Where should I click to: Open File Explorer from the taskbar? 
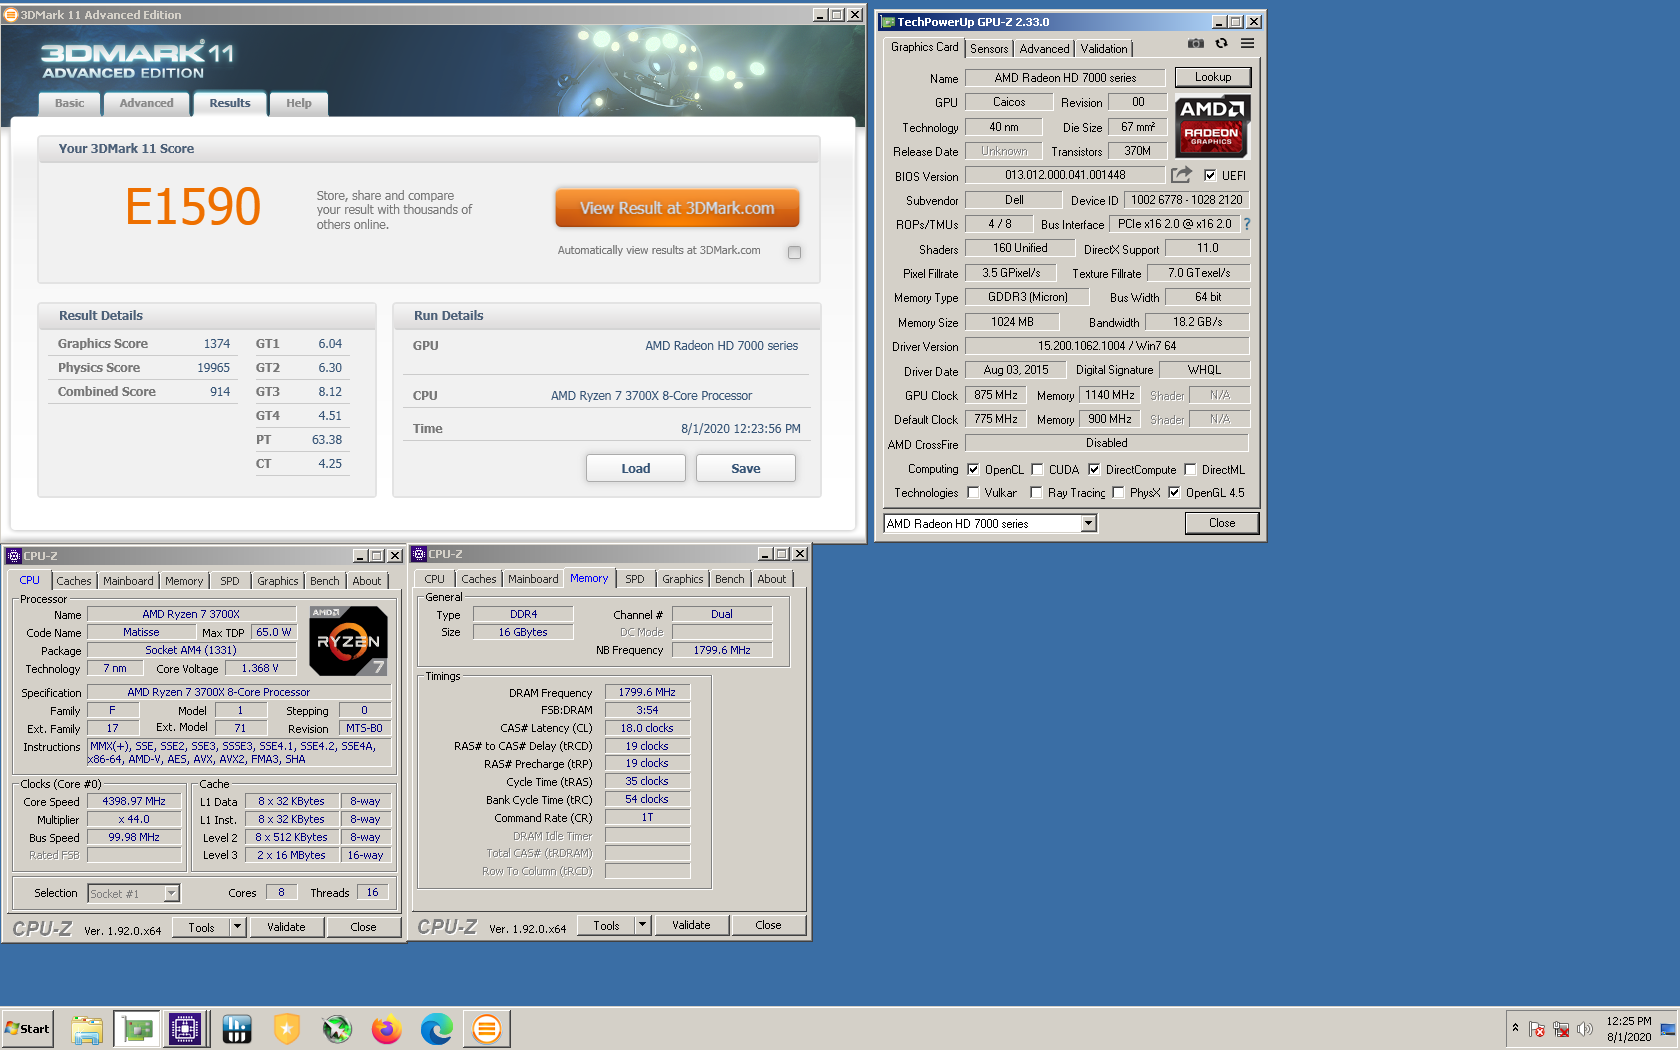87,1029
